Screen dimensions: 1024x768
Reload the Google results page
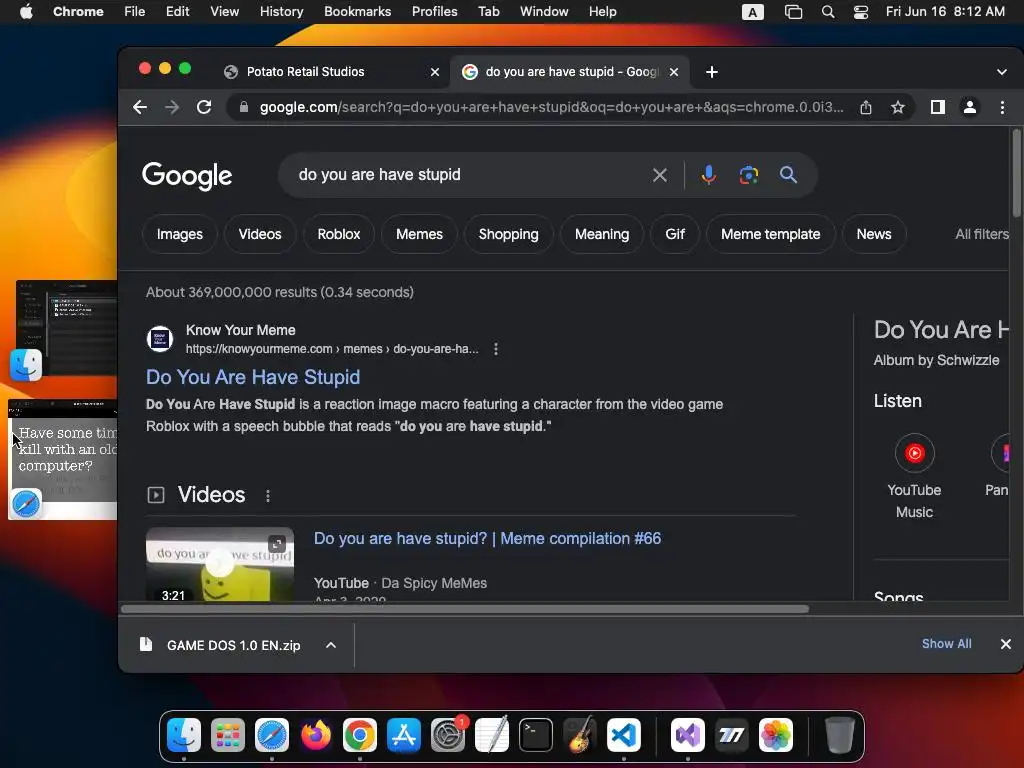(x=204, y=107)
